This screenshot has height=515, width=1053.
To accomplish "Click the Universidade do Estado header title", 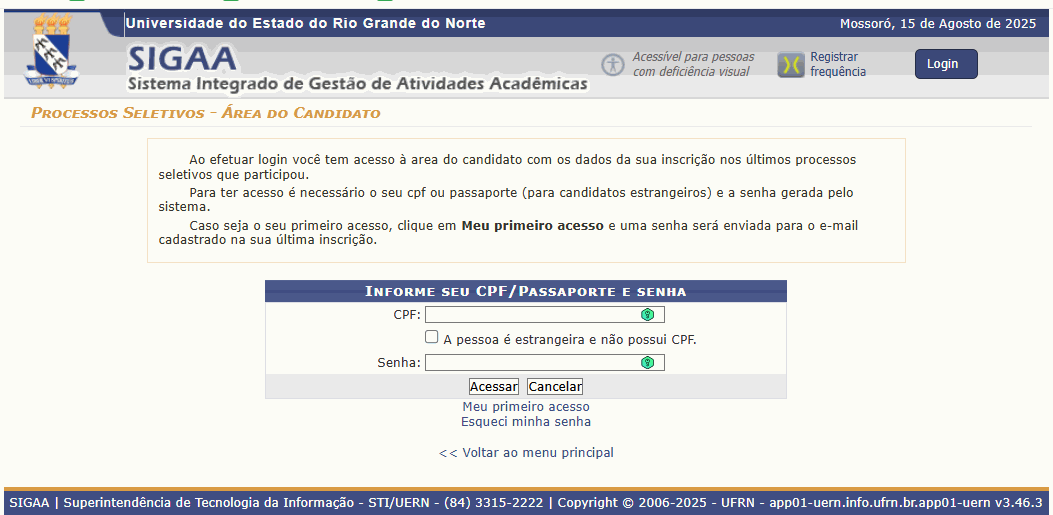I will 305,23.
